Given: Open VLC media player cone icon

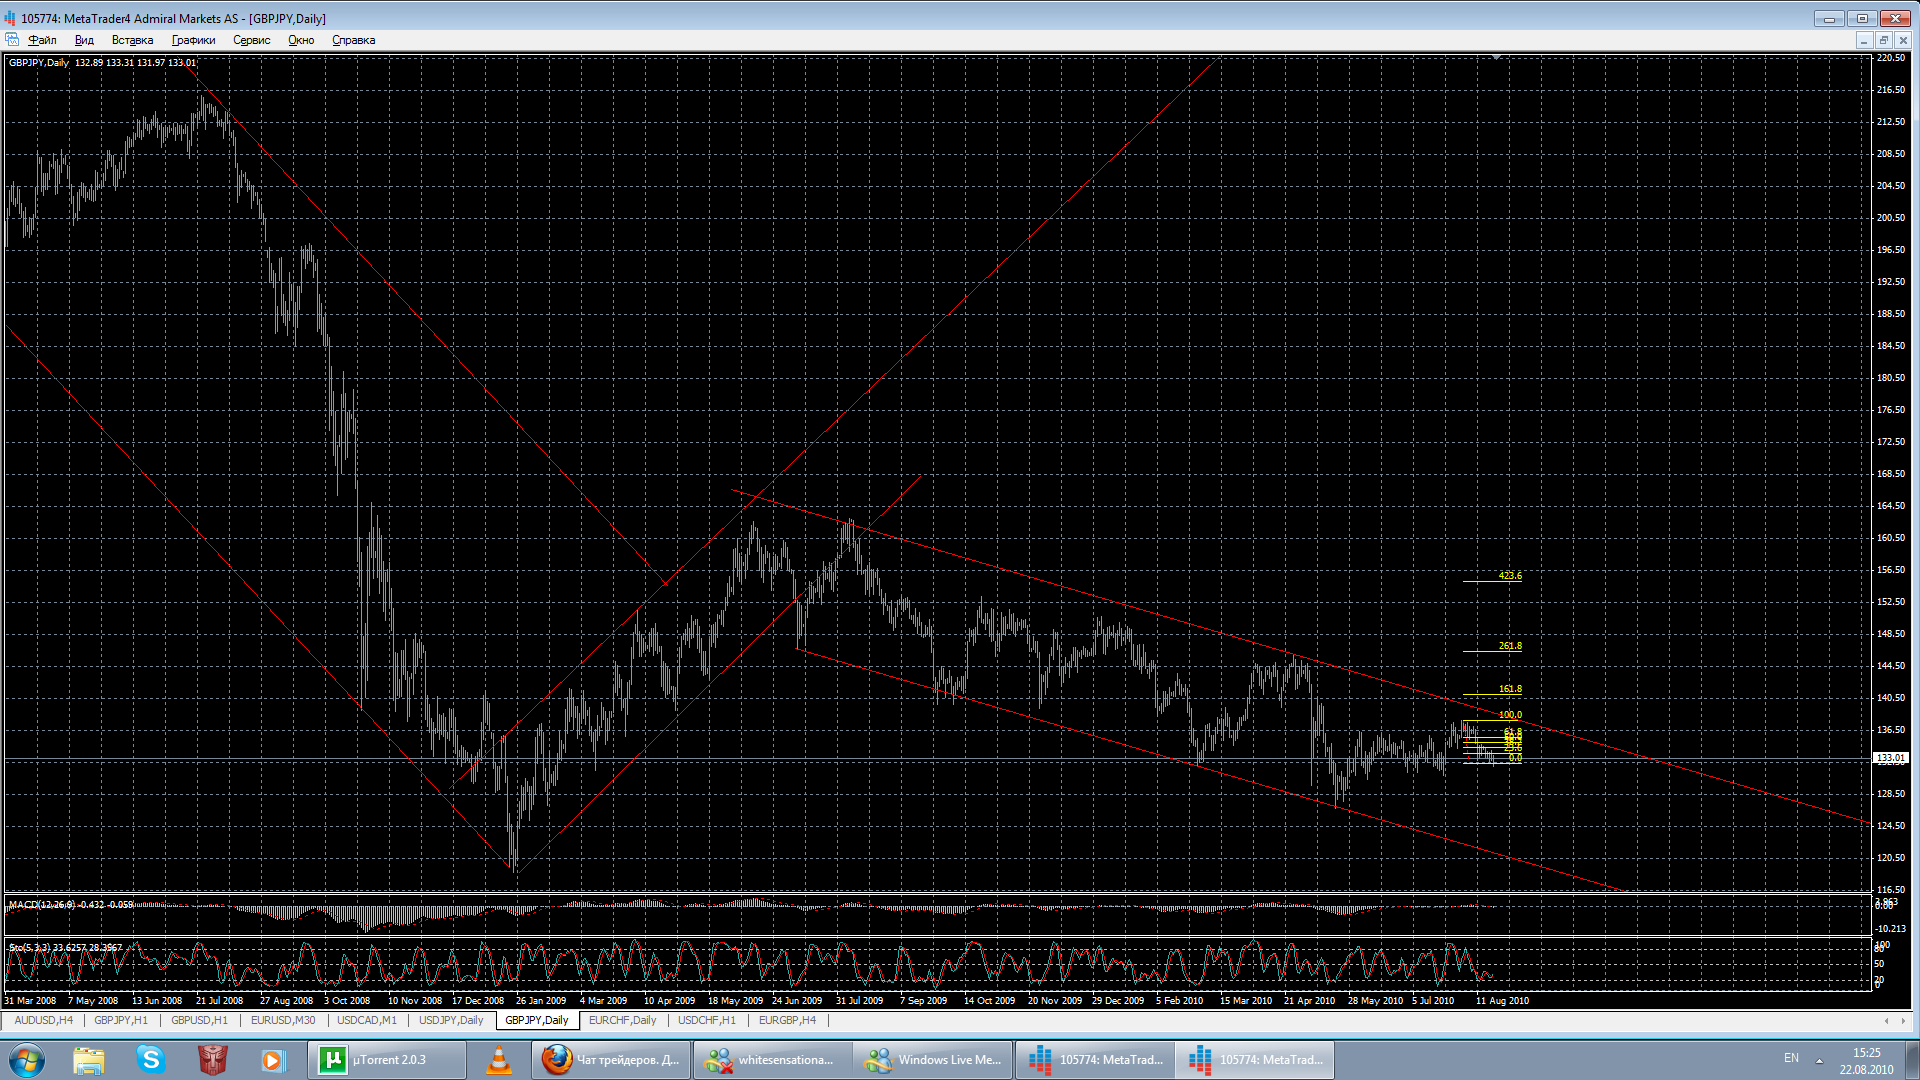Looking at the screenshot, I should click(498, 1059).
